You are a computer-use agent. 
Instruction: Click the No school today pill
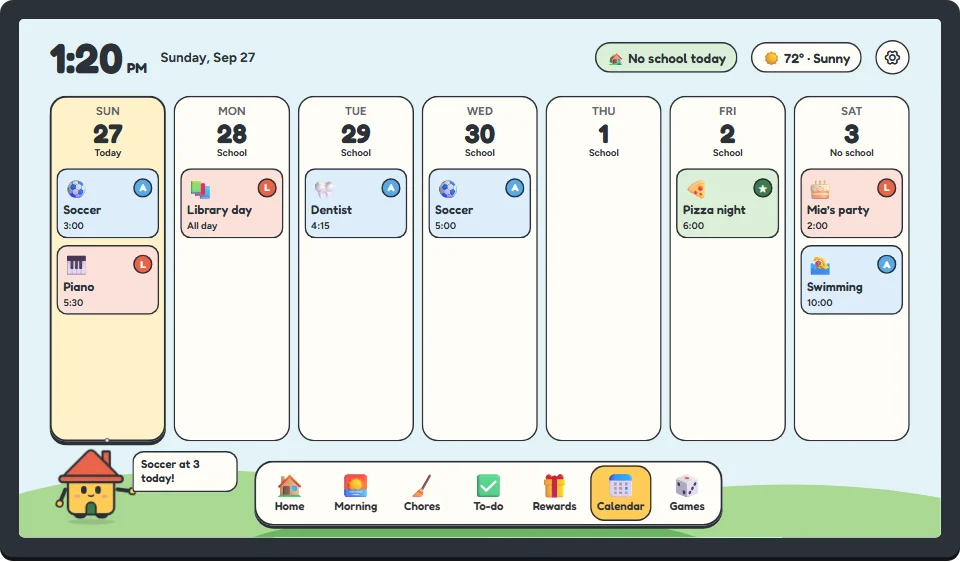tap(666, 58)
